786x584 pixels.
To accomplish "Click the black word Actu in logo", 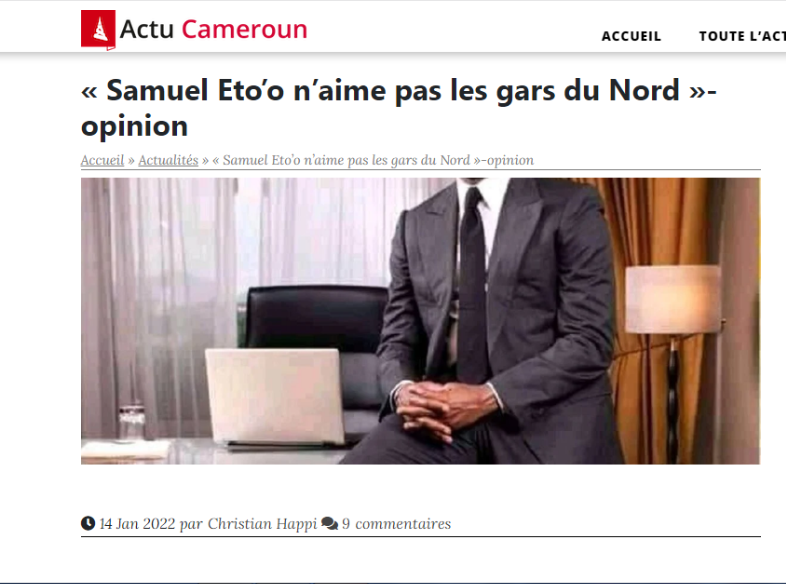I will click(x=146, y=29).
